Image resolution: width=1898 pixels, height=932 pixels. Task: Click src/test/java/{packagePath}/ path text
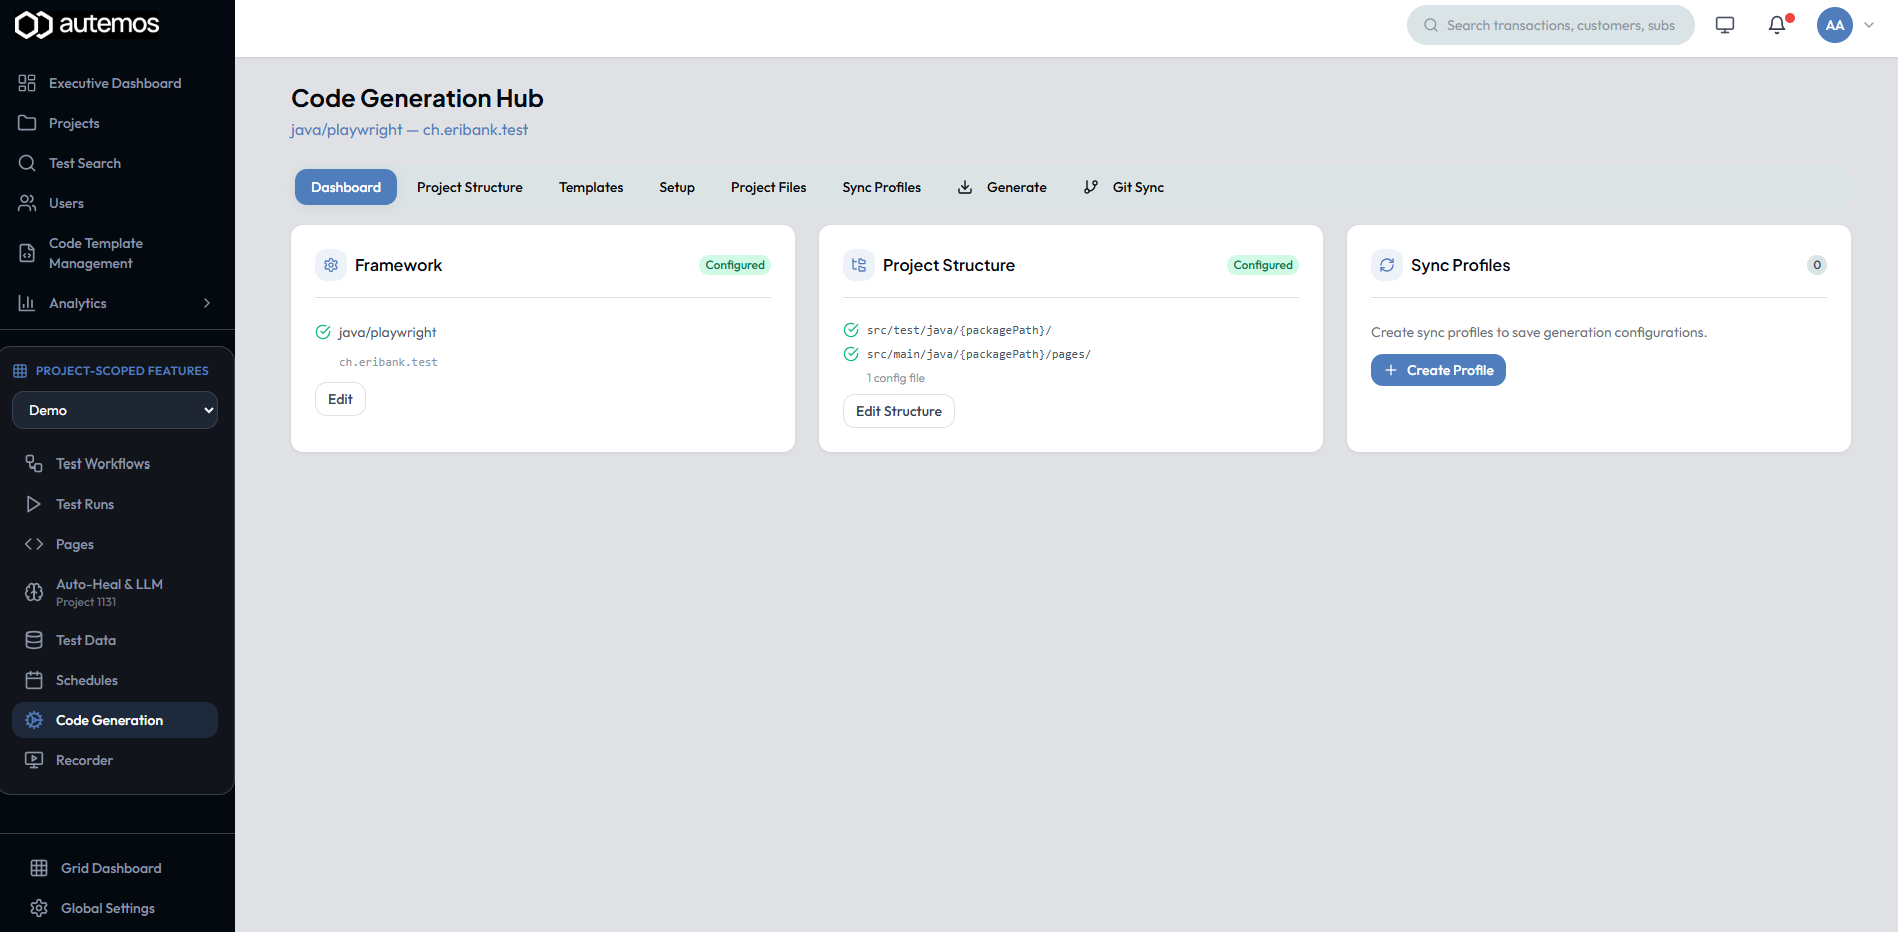pos(959,330)
